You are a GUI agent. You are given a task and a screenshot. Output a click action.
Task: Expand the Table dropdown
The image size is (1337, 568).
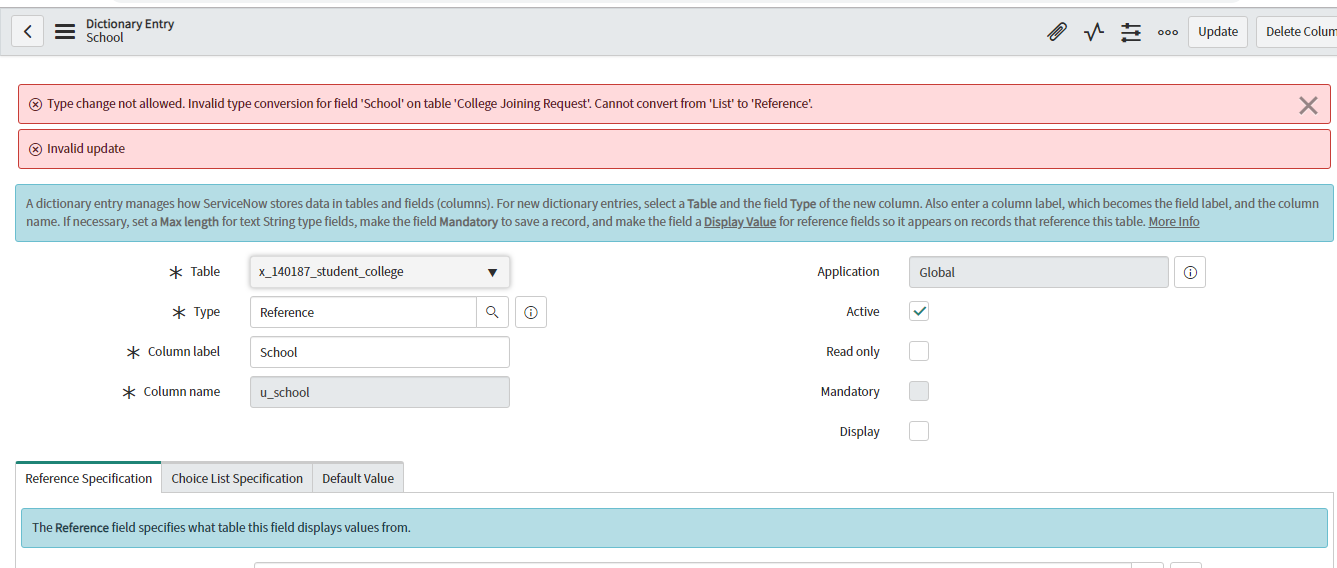(x=380, y=272)
